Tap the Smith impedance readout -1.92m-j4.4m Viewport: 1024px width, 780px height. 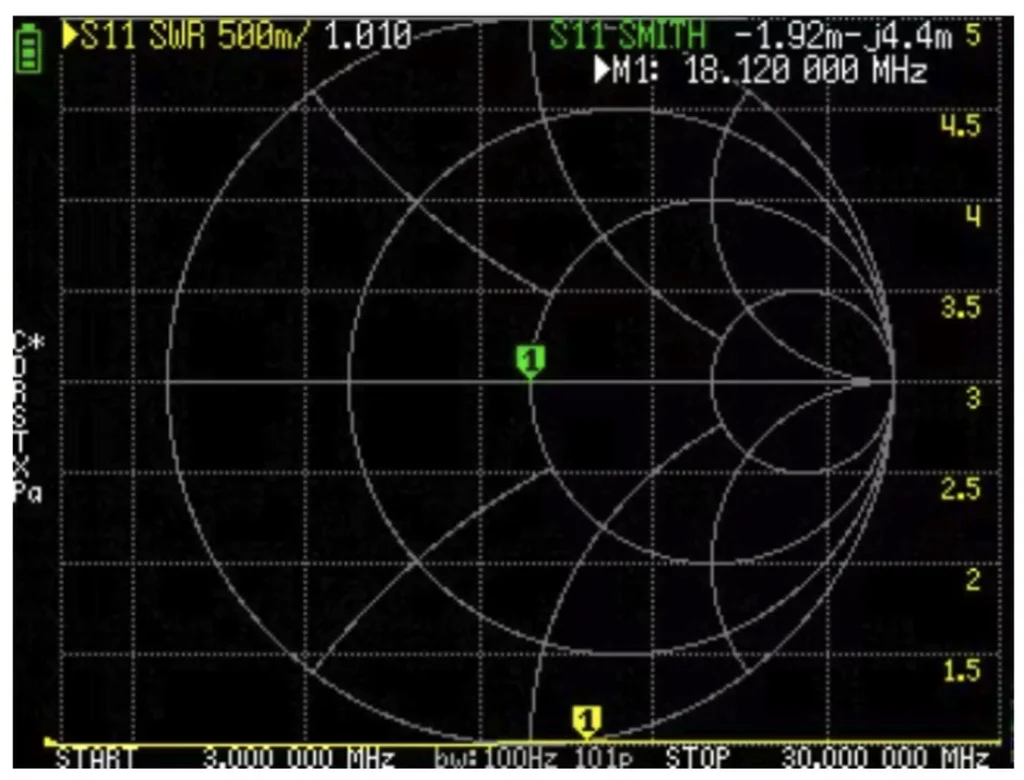pos(844,36)
